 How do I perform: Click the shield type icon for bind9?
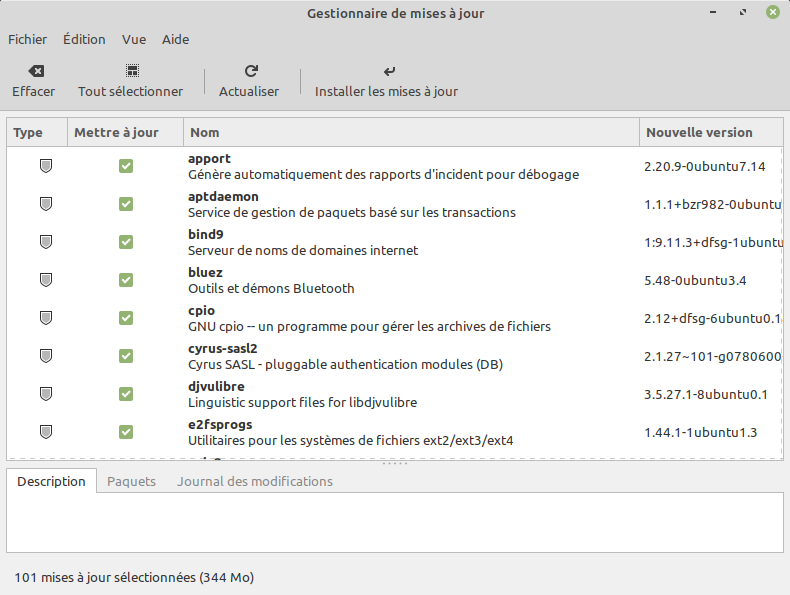click(45, 242)
